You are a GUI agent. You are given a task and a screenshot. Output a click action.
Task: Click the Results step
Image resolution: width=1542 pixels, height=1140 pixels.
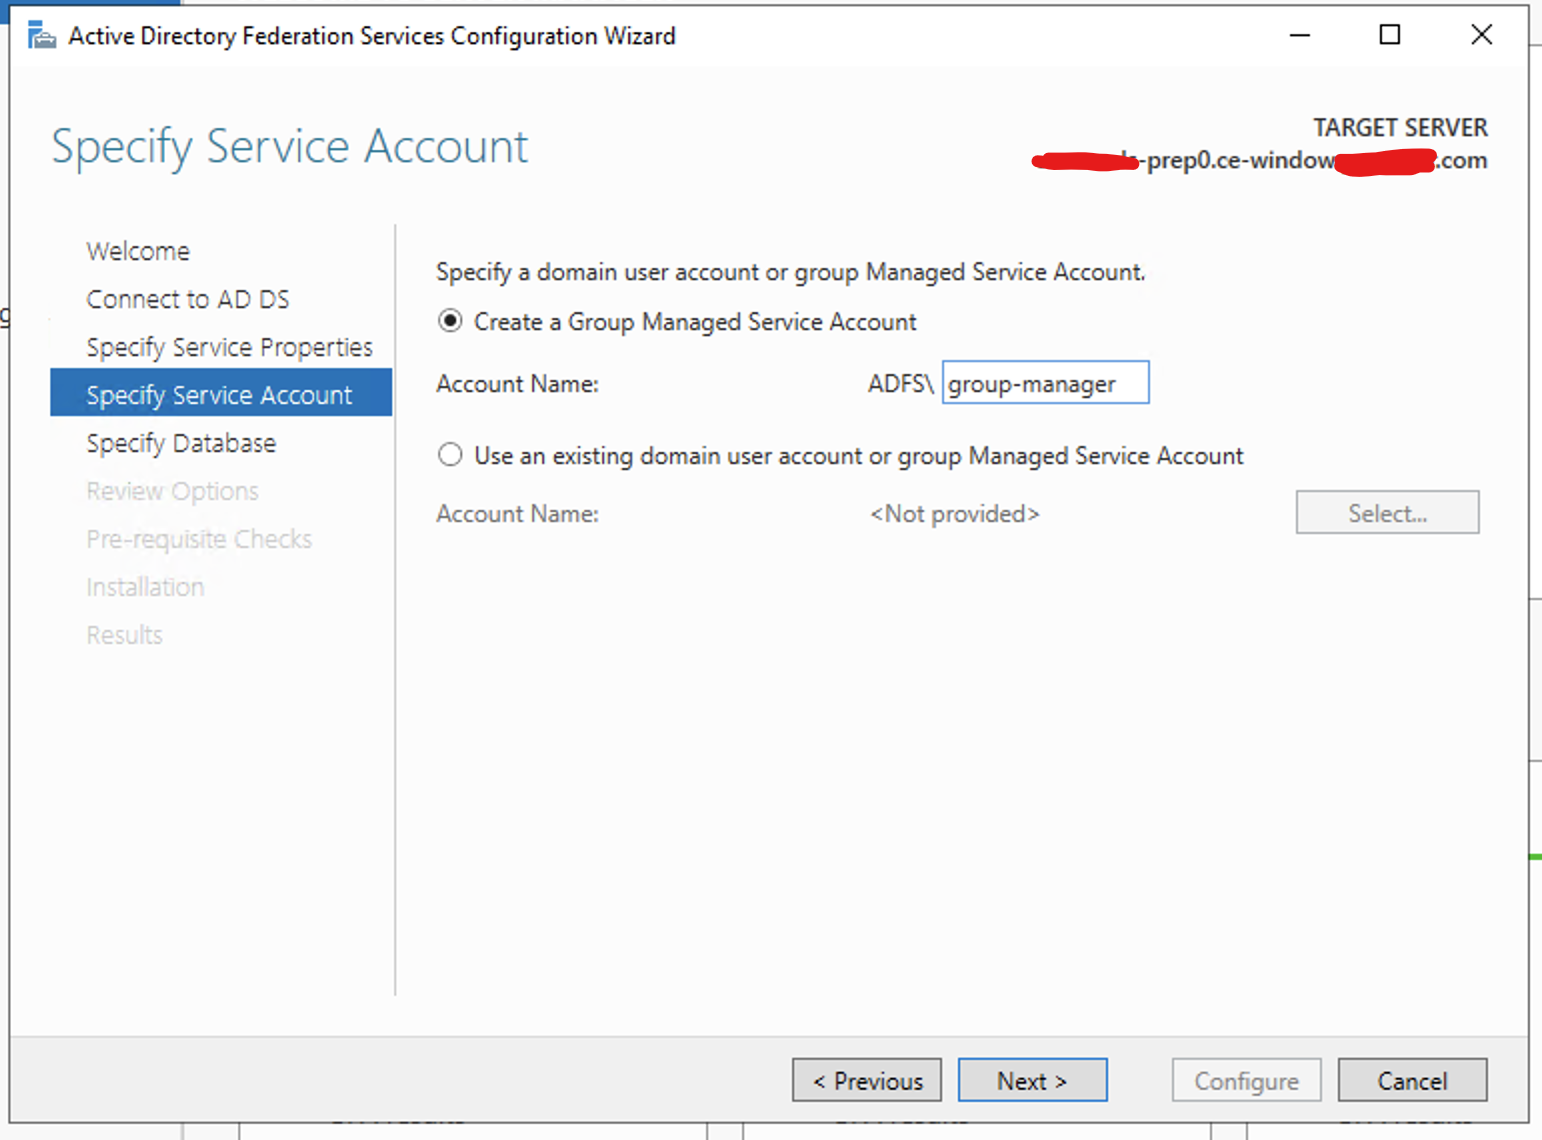(124, 635)
